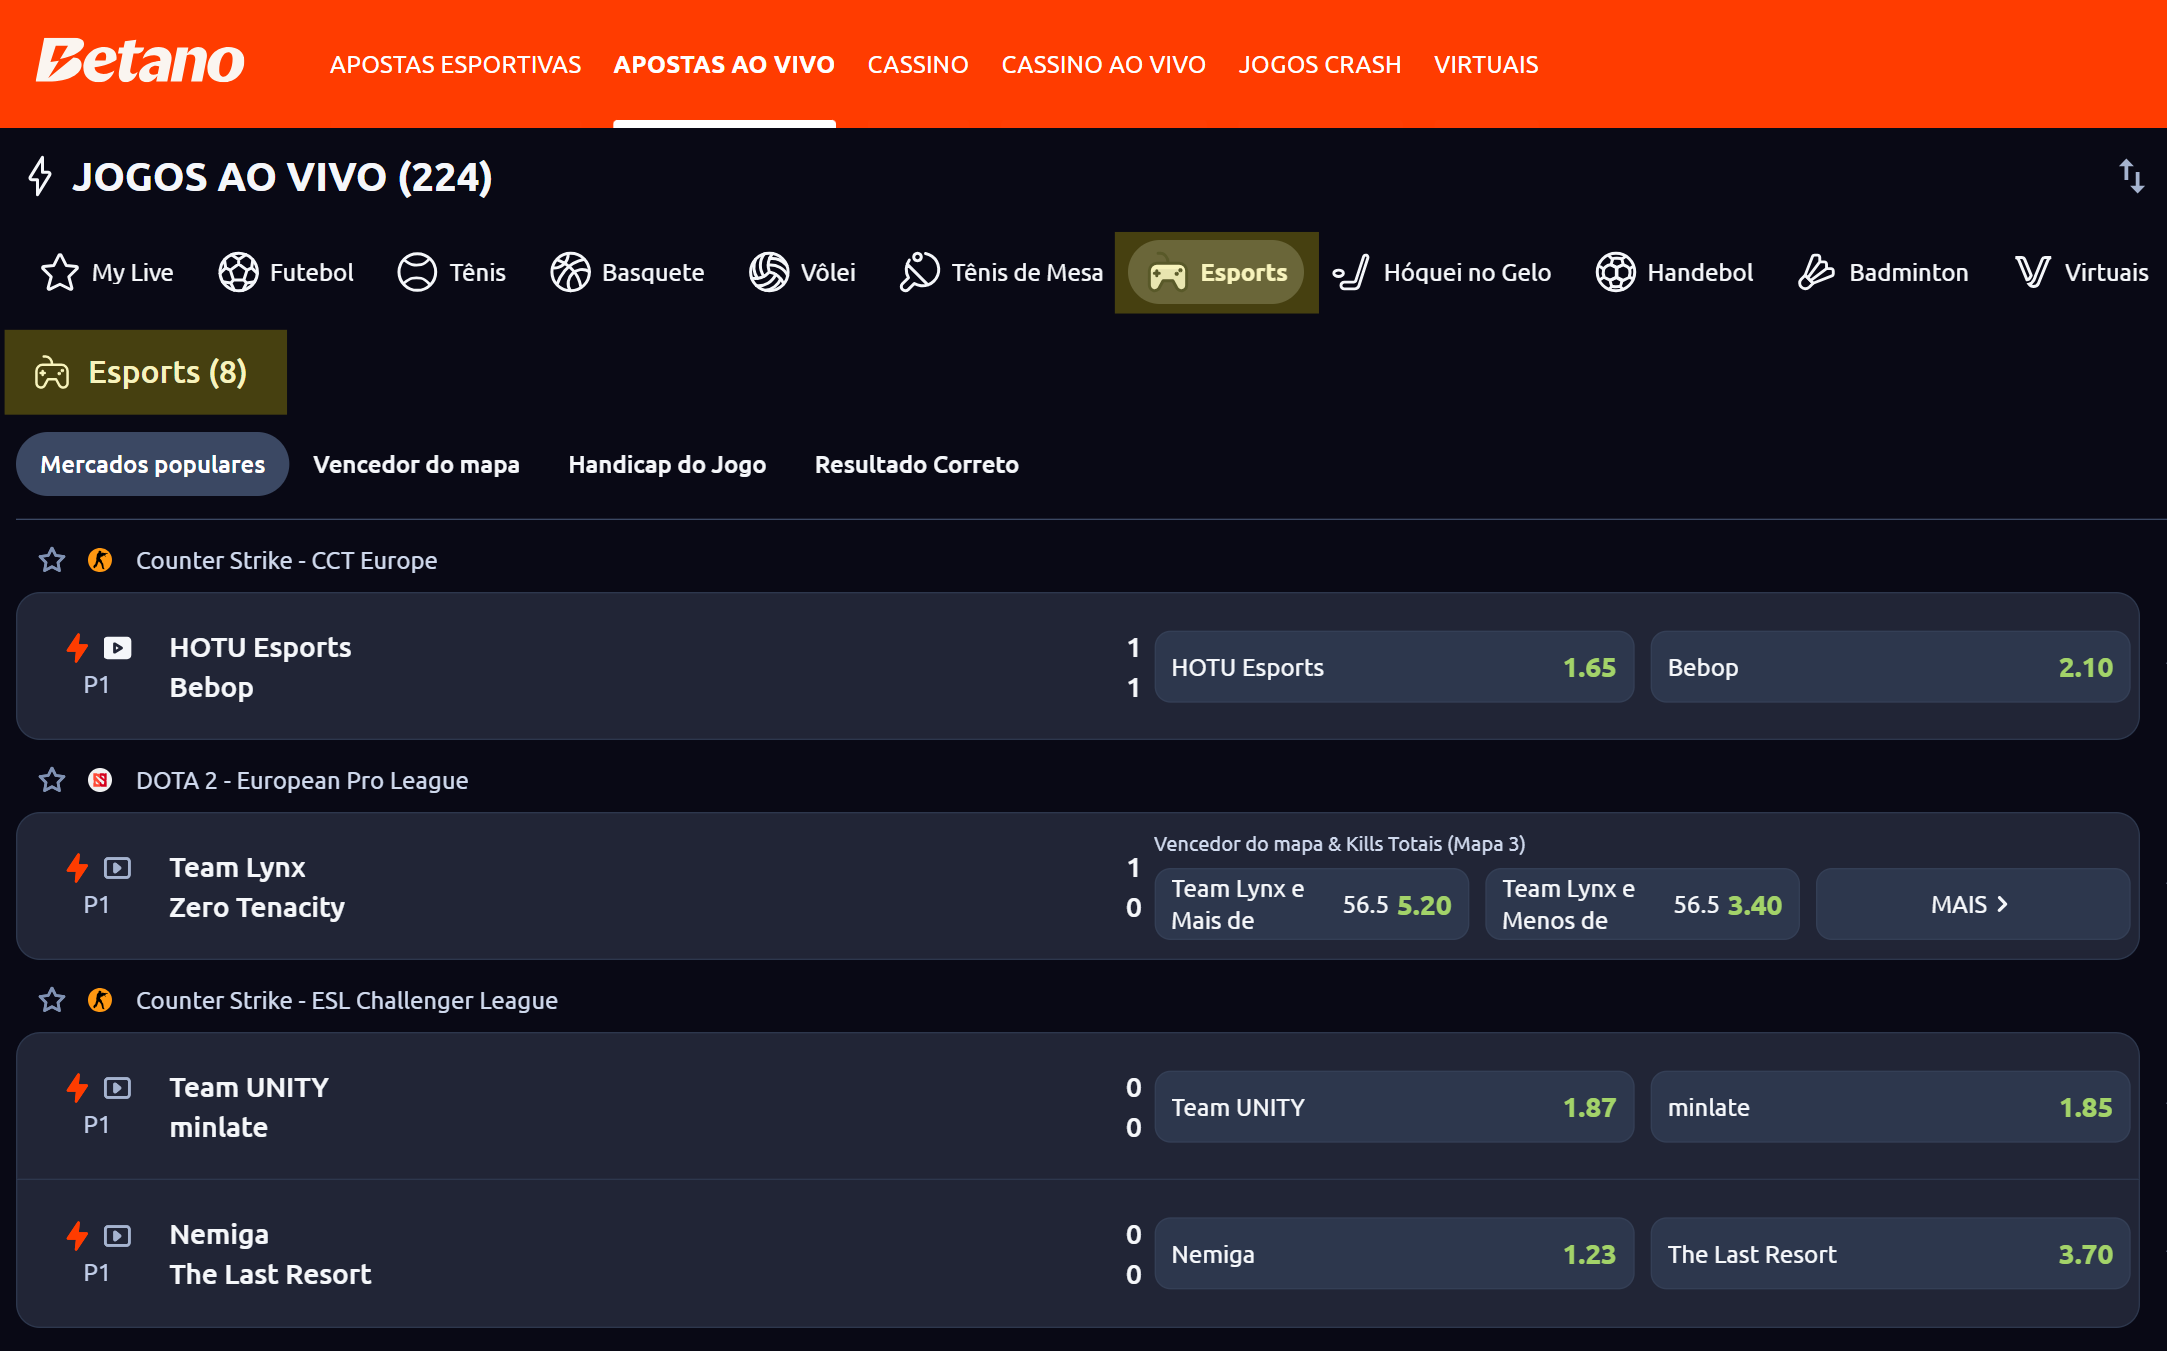The image size is (2167, 1351).
Task: Click the Counter Strike logo for CCT Europe
Action: coord(100,560)
